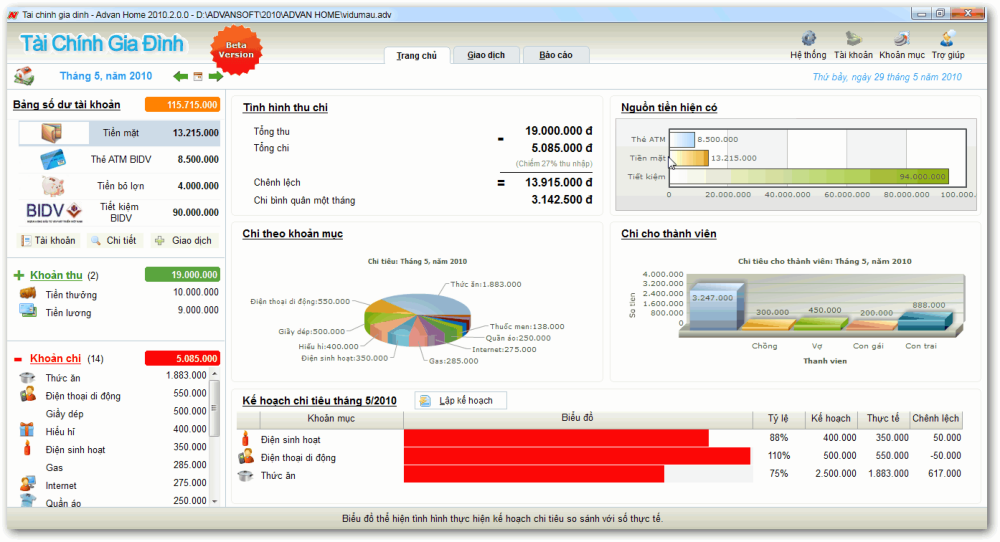Click the candle icon in spending plan table
The height and width of the screenshot is (542, 1000).
point(246,439)
